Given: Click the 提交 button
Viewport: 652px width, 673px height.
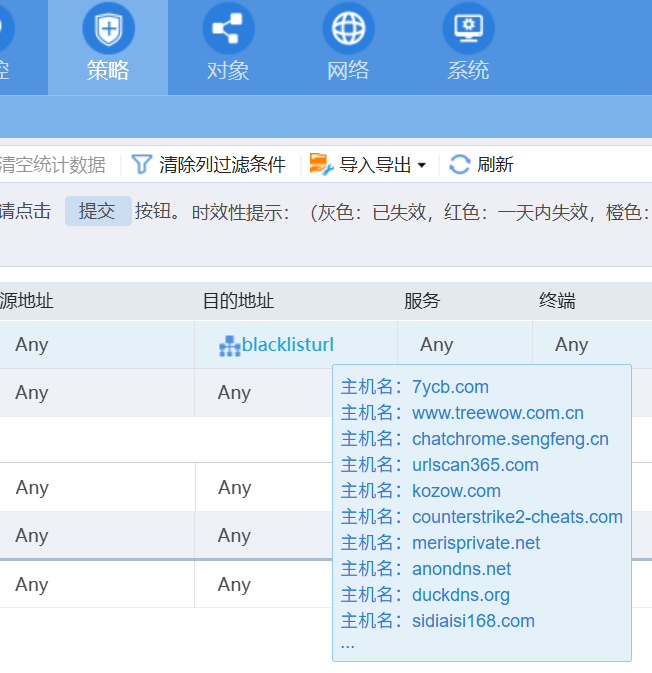Looking at the screenshot, I should coord(98,211).
